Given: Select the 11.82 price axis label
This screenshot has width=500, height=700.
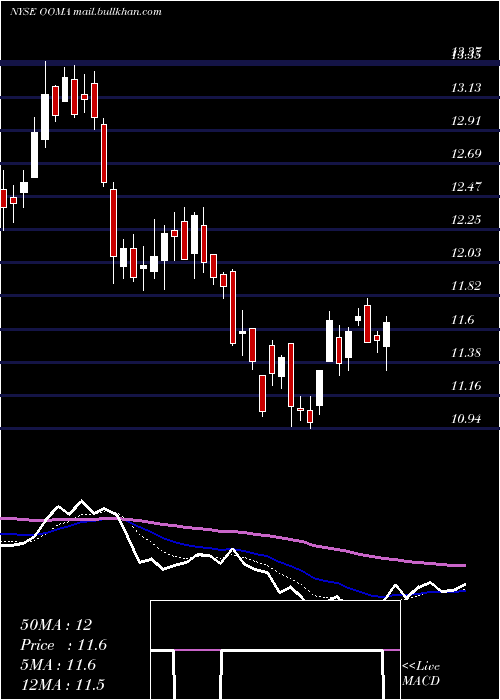Looking at the screenshot, I should (x=466, y=286).
